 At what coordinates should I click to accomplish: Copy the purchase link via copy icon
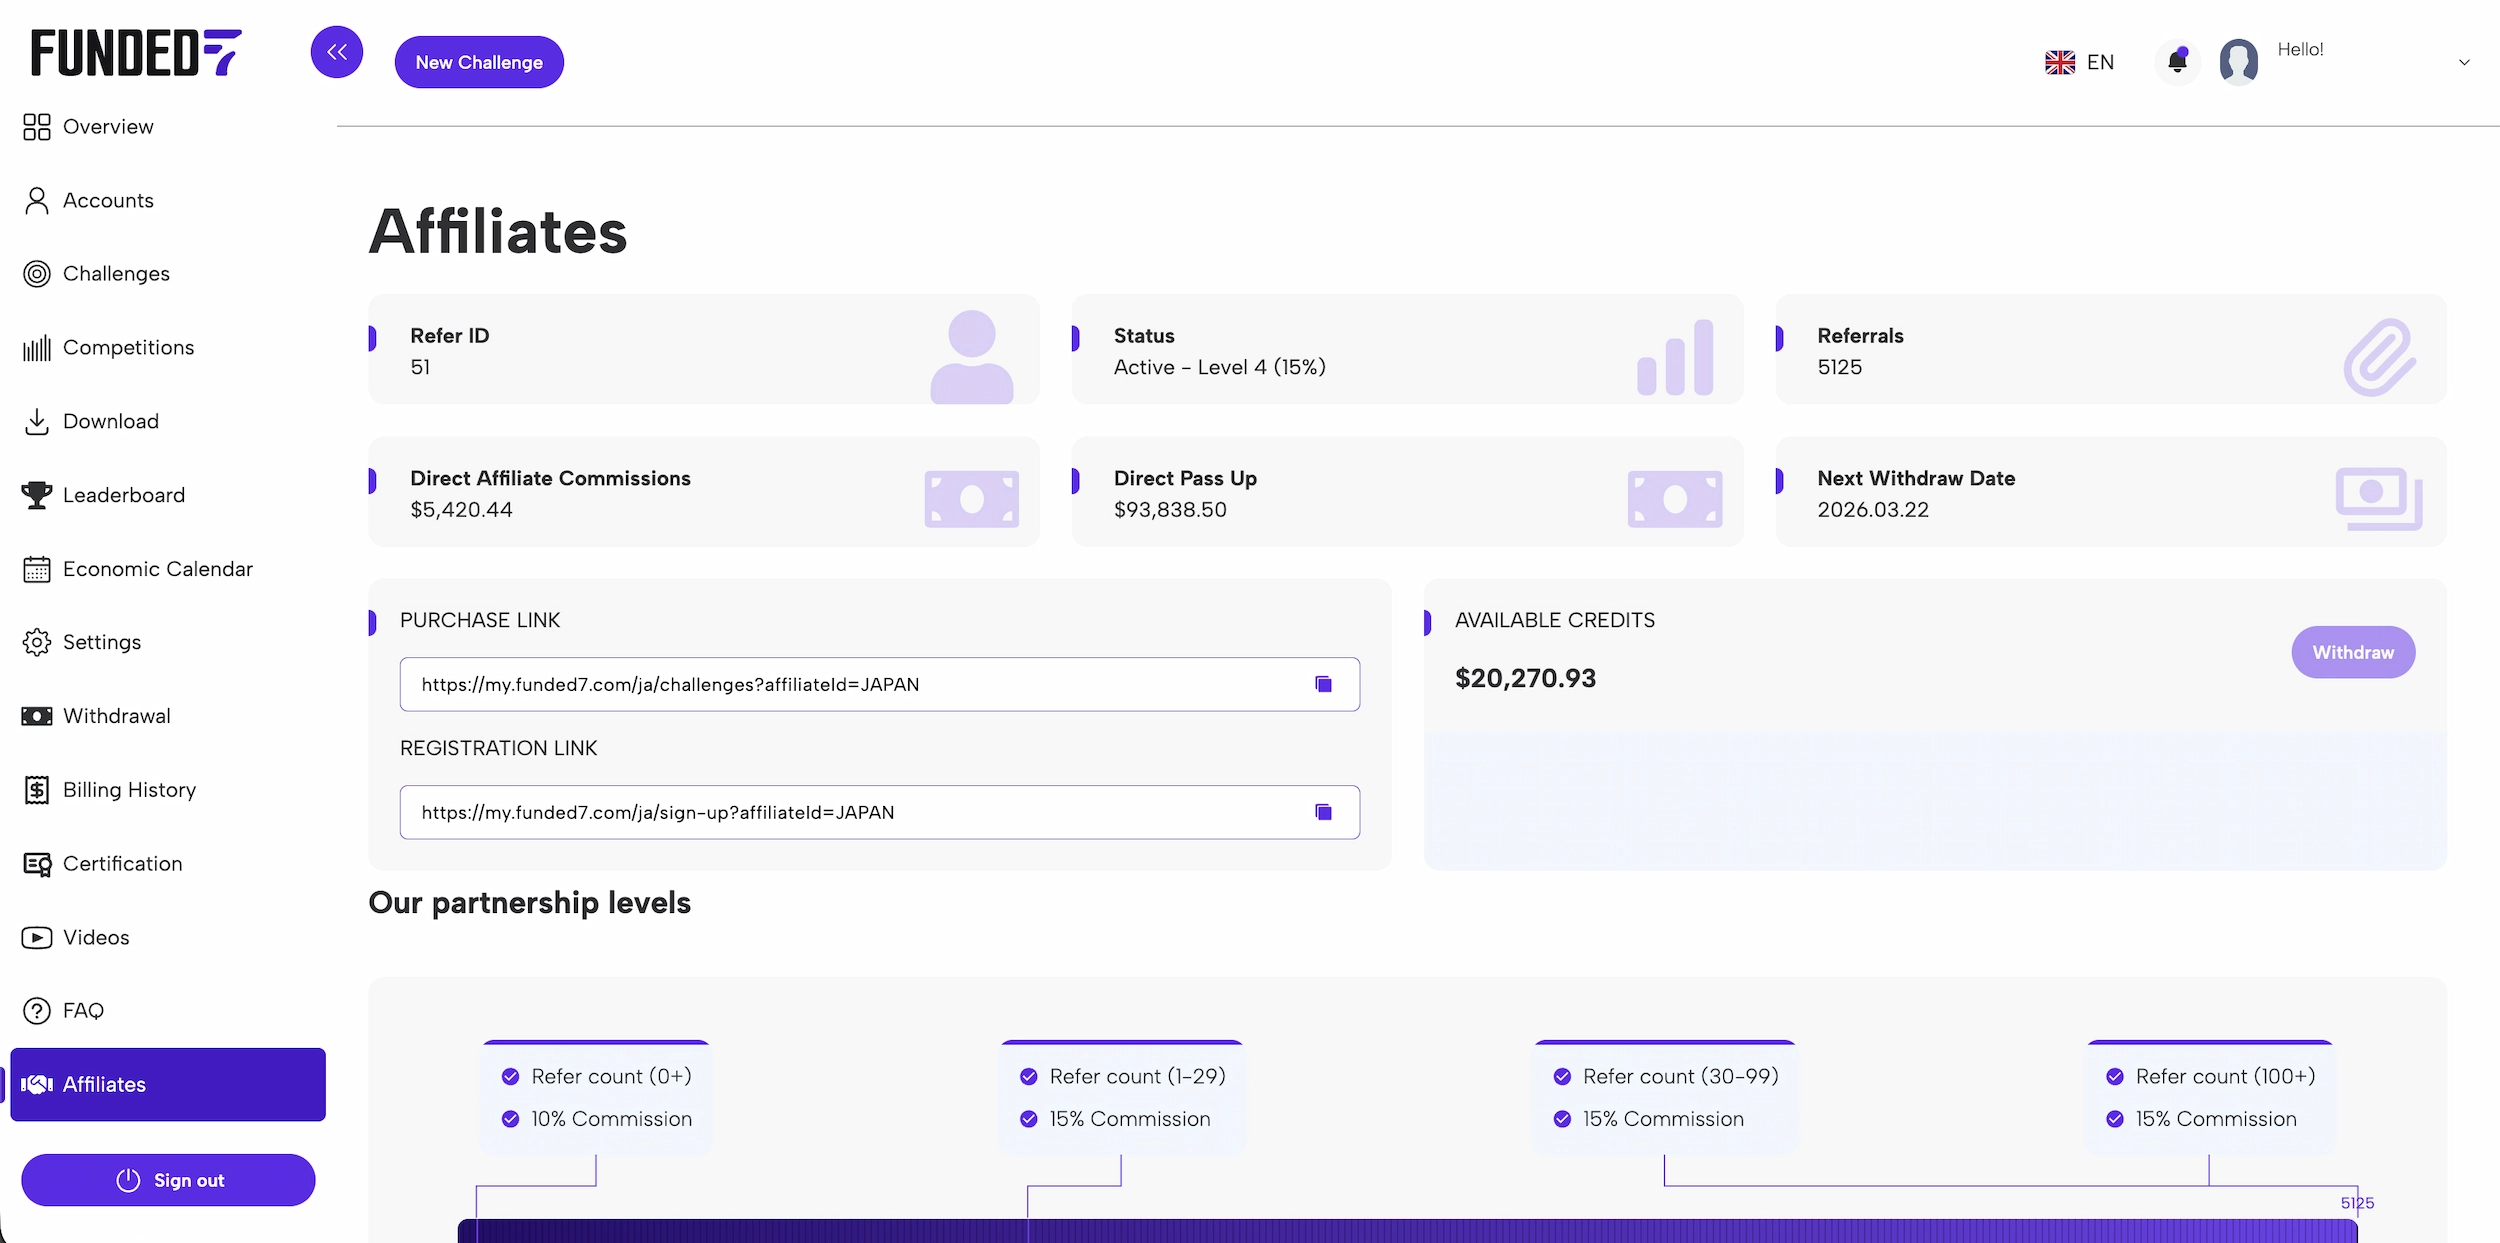click(1323, 684)
